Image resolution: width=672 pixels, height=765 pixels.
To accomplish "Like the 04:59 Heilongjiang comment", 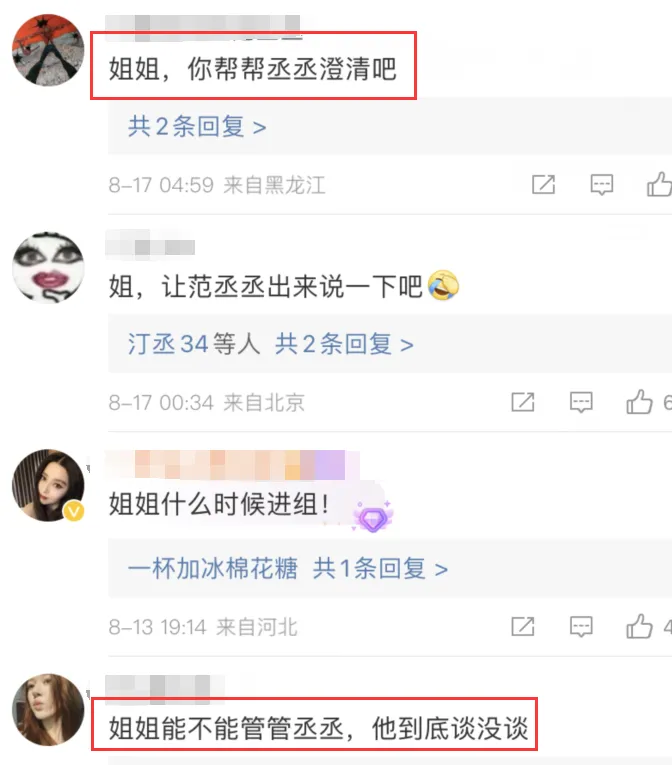I will coord(659,184).
